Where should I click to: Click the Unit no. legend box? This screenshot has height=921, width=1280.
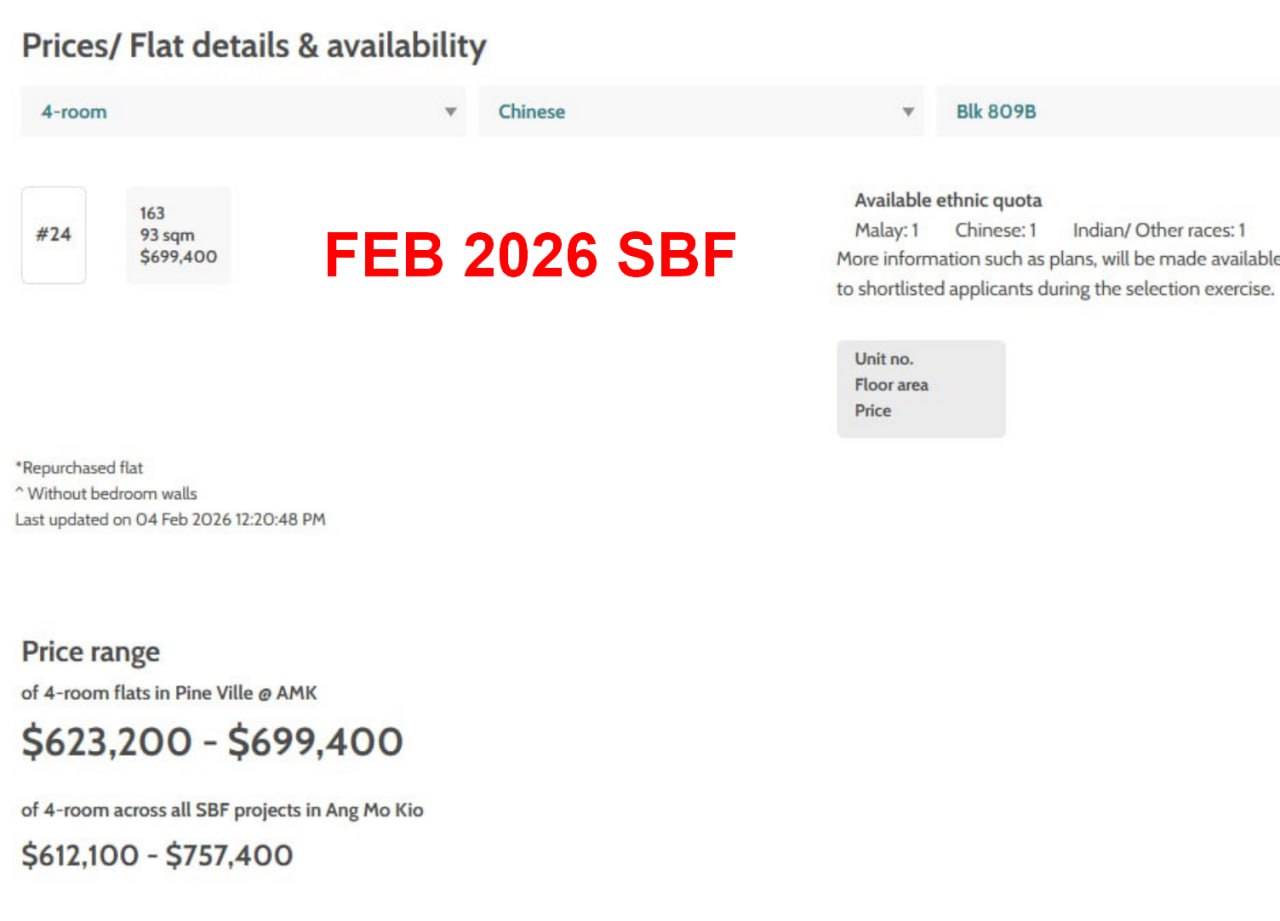920,388
